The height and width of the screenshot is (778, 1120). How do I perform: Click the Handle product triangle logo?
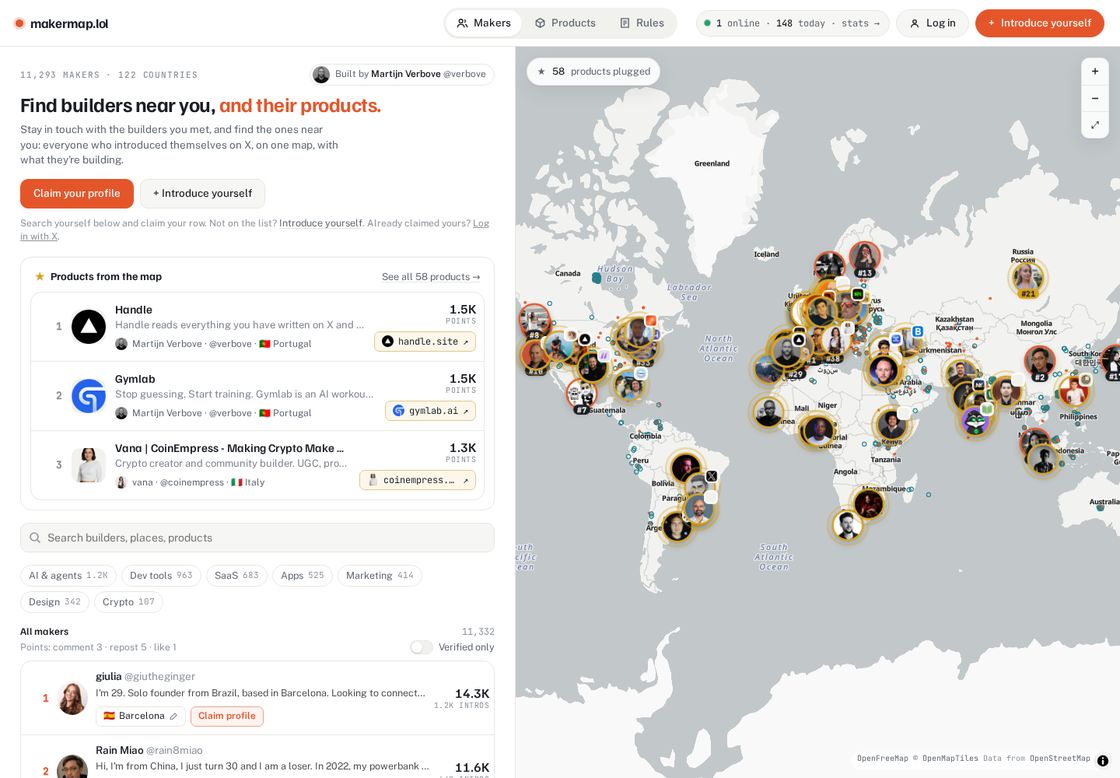[x=89, y=326]
